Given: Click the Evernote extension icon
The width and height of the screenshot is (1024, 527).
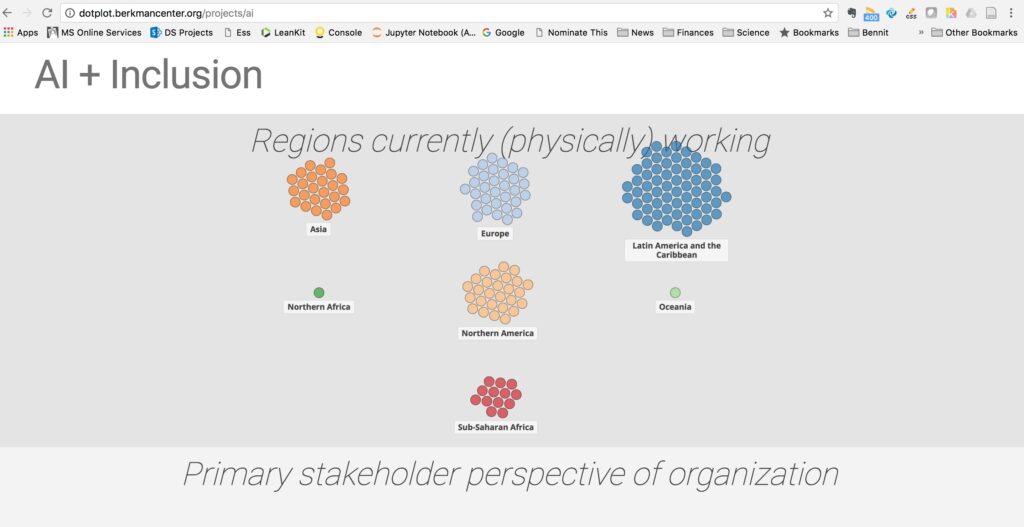Looking at the screenshot, I should pos(852,12).
